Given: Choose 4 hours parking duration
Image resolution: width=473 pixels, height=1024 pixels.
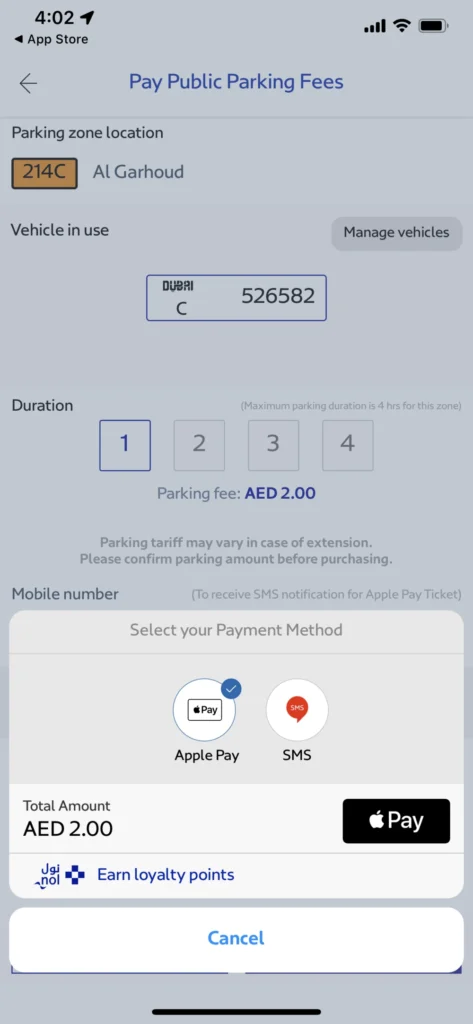Looking at the screenshot, I should pos(348,445).
